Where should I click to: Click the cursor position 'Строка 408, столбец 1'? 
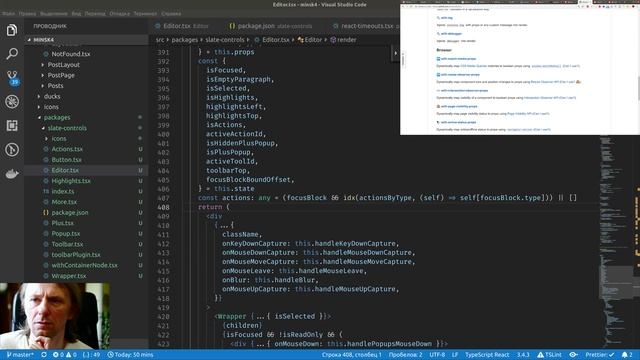tap(351, 355)
